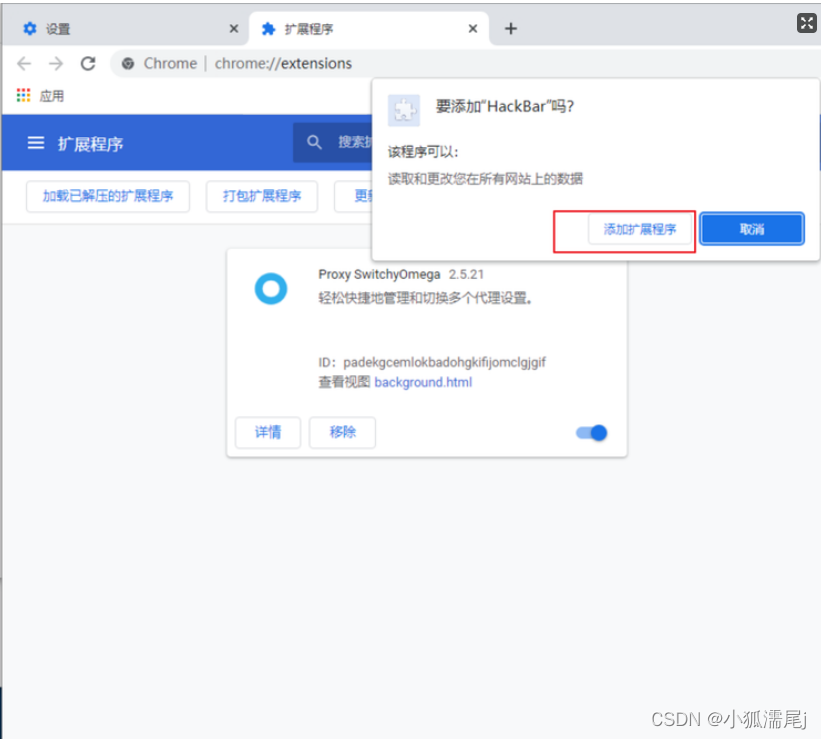This screenshot has height=739, width=821.
Task: Open a new tab with plus icon
Action: point(511,28)
